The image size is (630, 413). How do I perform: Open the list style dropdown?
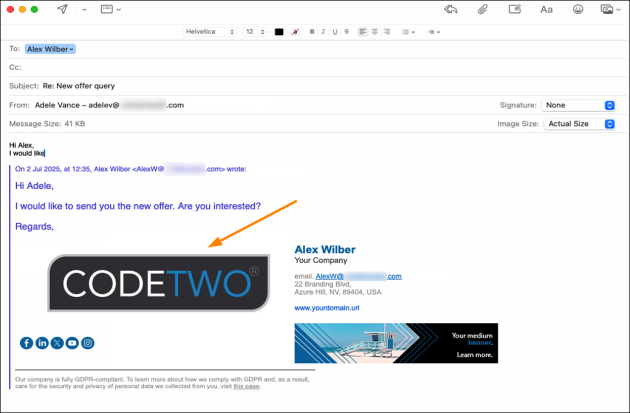[x=408, y=32]
